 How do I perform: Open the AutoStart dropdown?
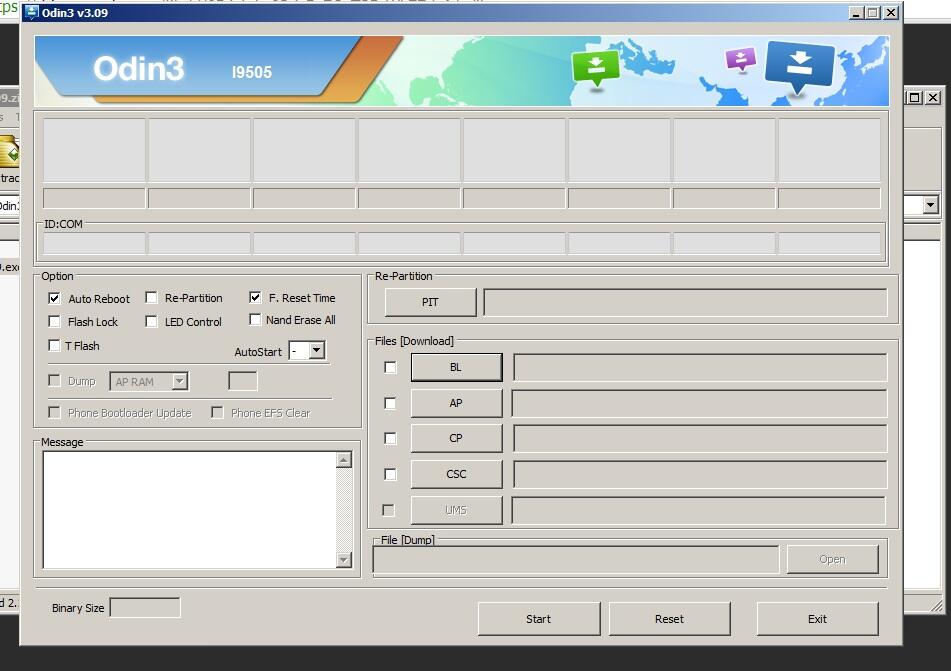(x=317, y=351)
